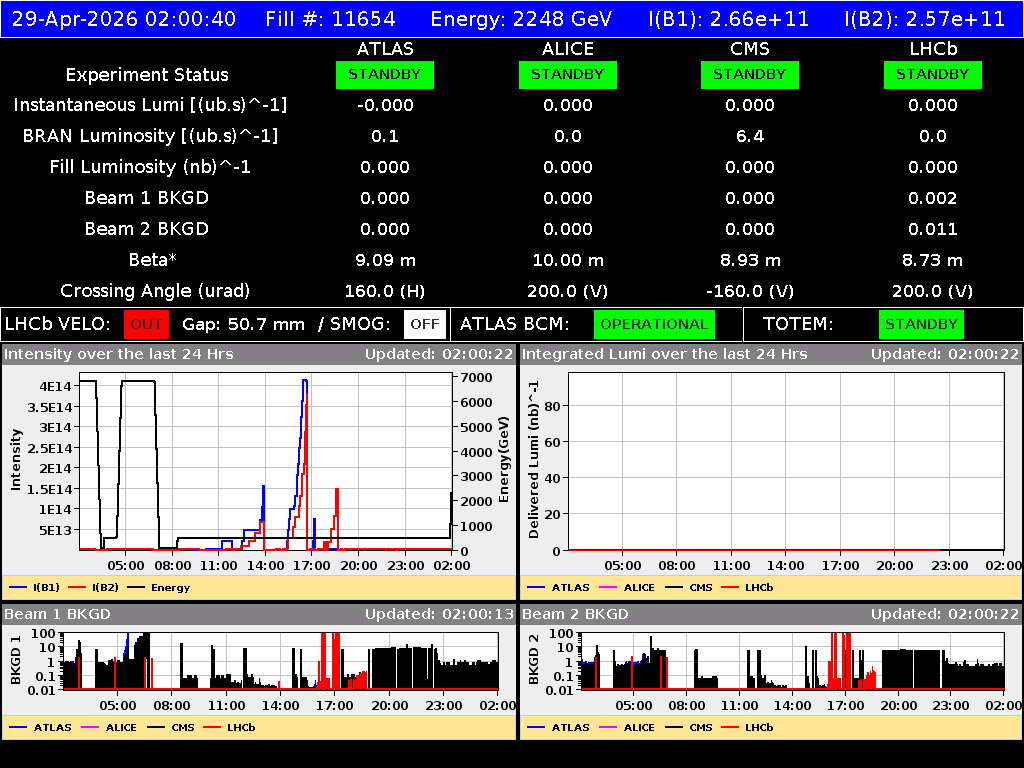Click the Beam 1 BKGD chart title

click(x=57, y=615)
